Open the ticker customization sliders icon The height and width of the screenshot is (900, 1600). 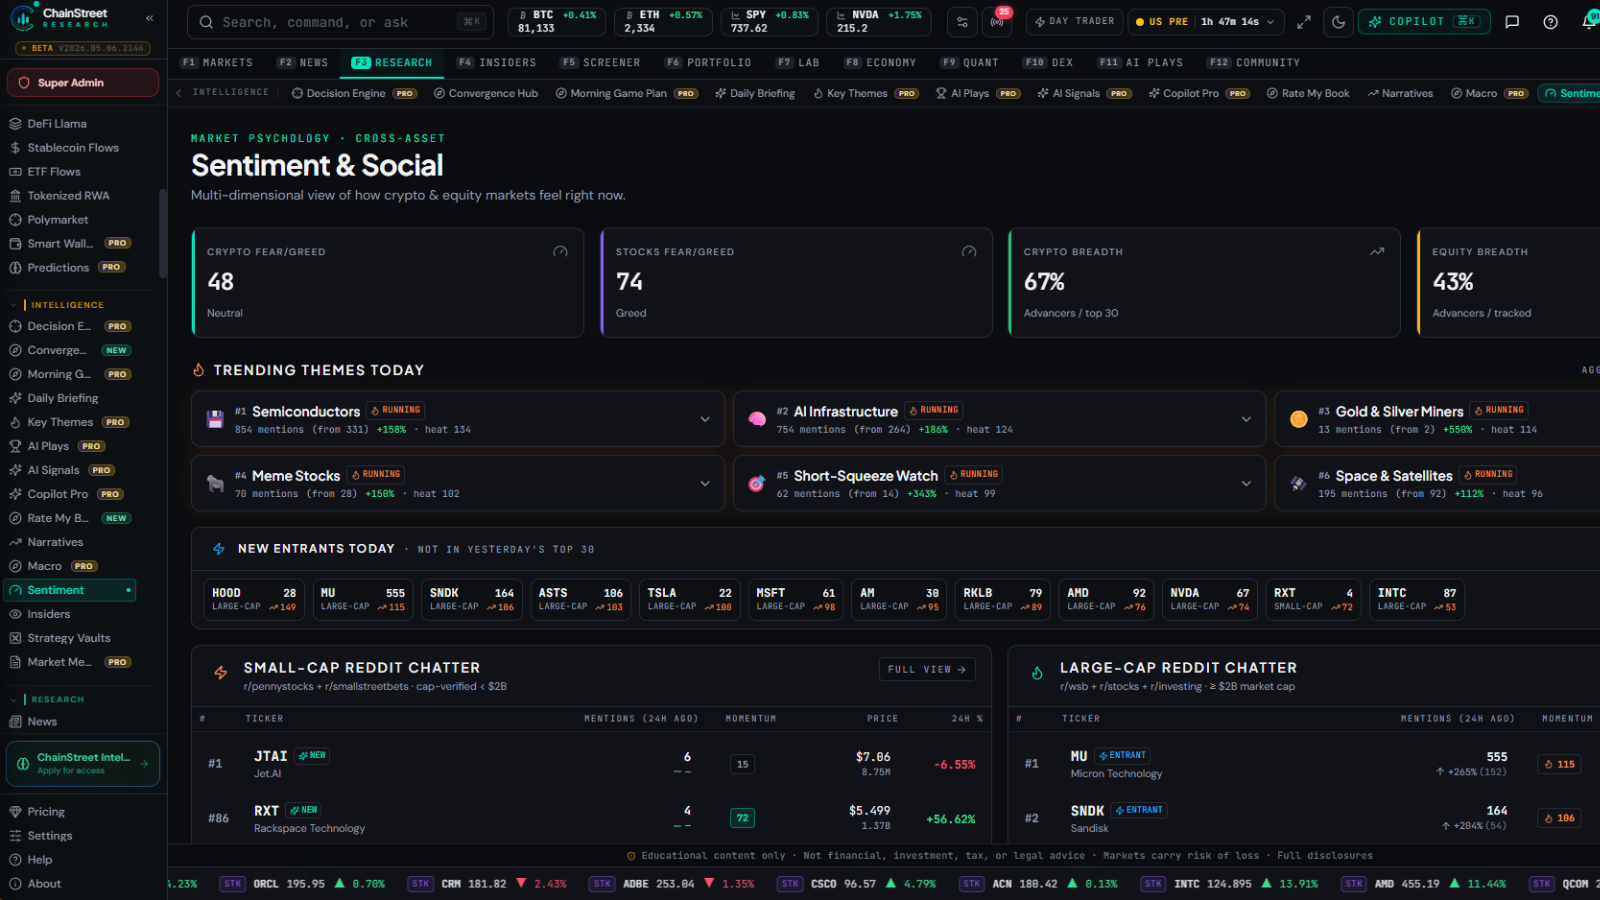coord(962,22)
